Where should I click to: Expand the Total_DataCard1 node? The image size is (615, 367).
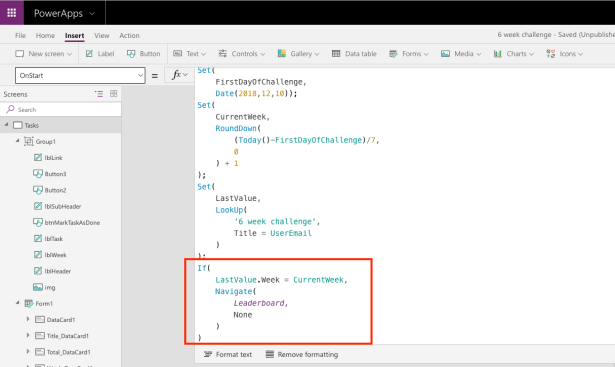pyautogui.click(x=28, y=351)
